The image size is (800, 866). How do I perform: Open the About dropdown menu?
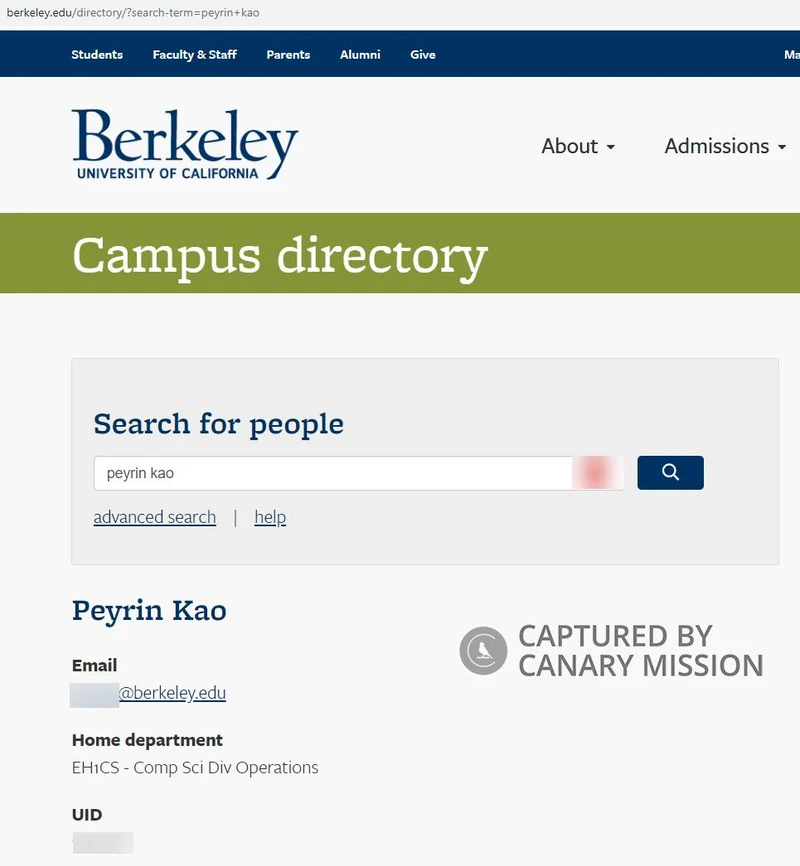click(570, 146)
